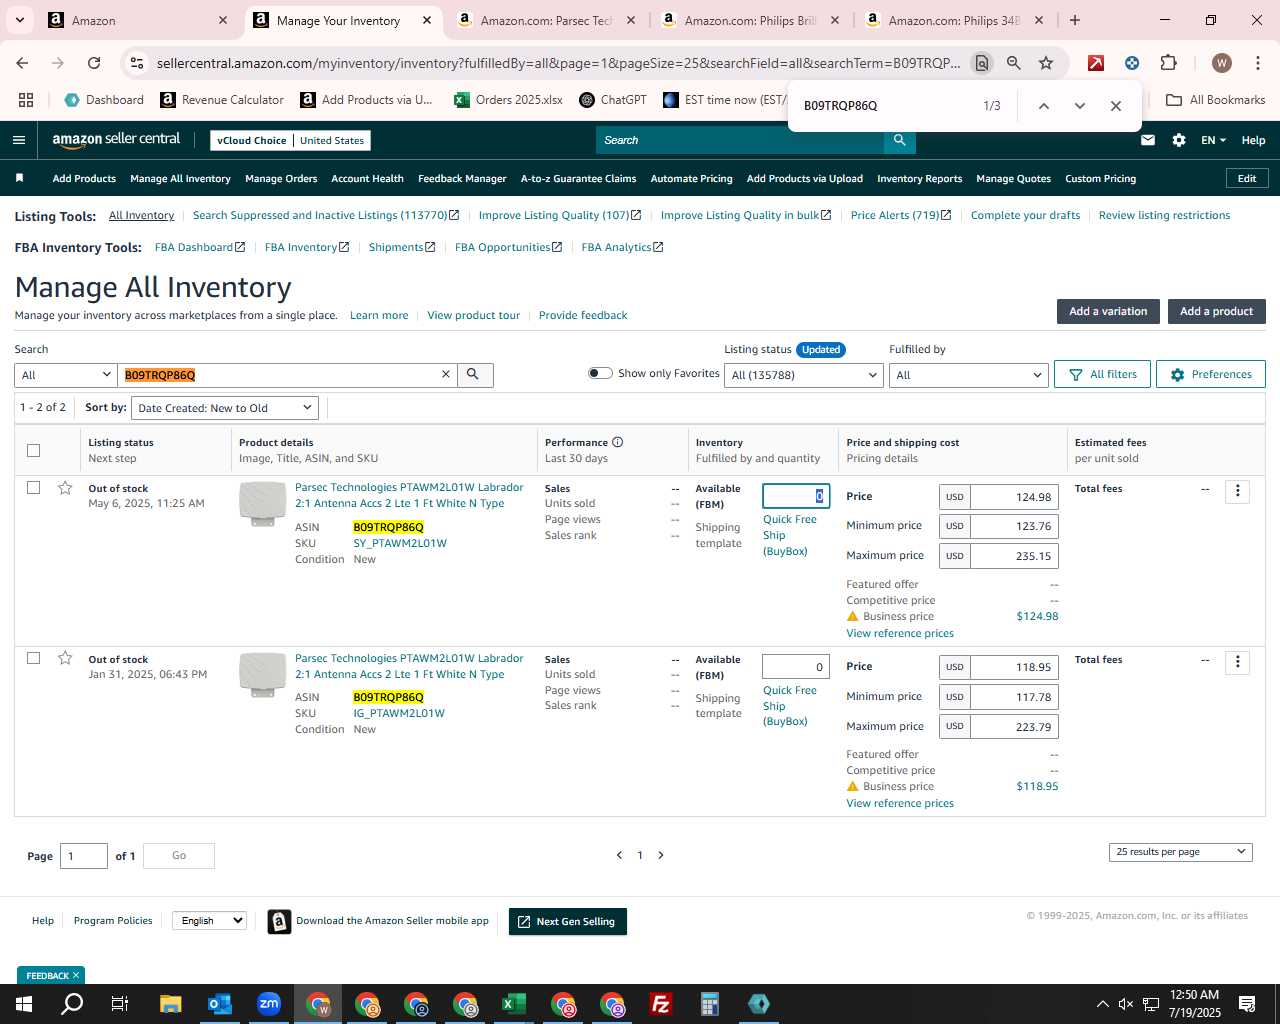Reload the browser page

click(x=94, y=63)
